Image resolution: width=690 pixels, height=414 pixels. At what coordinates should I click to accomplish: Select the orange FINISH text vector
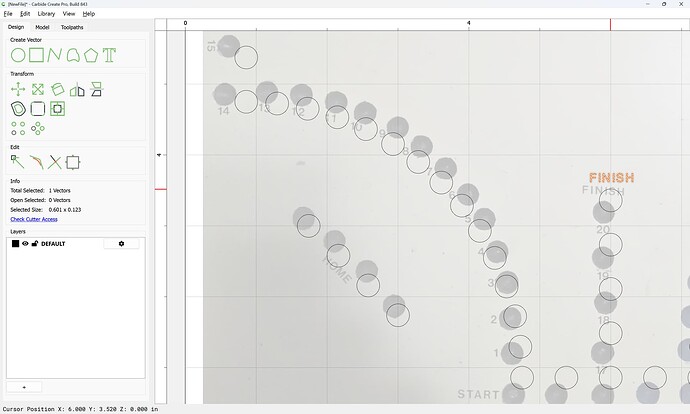[612, 178]
